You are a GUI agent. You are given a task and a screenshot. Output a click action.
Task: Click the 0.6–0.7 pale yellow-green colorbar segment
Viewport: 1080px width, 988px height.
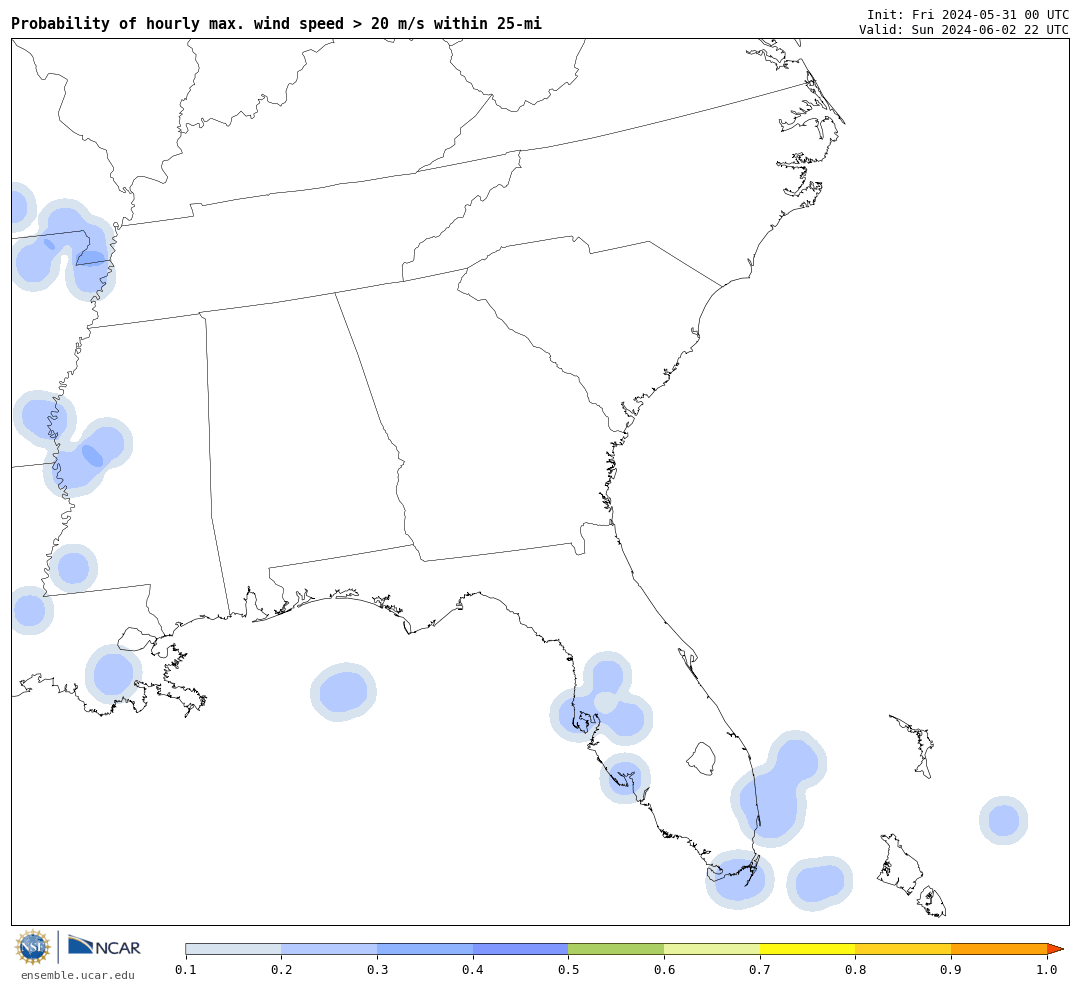pos(712,949)
